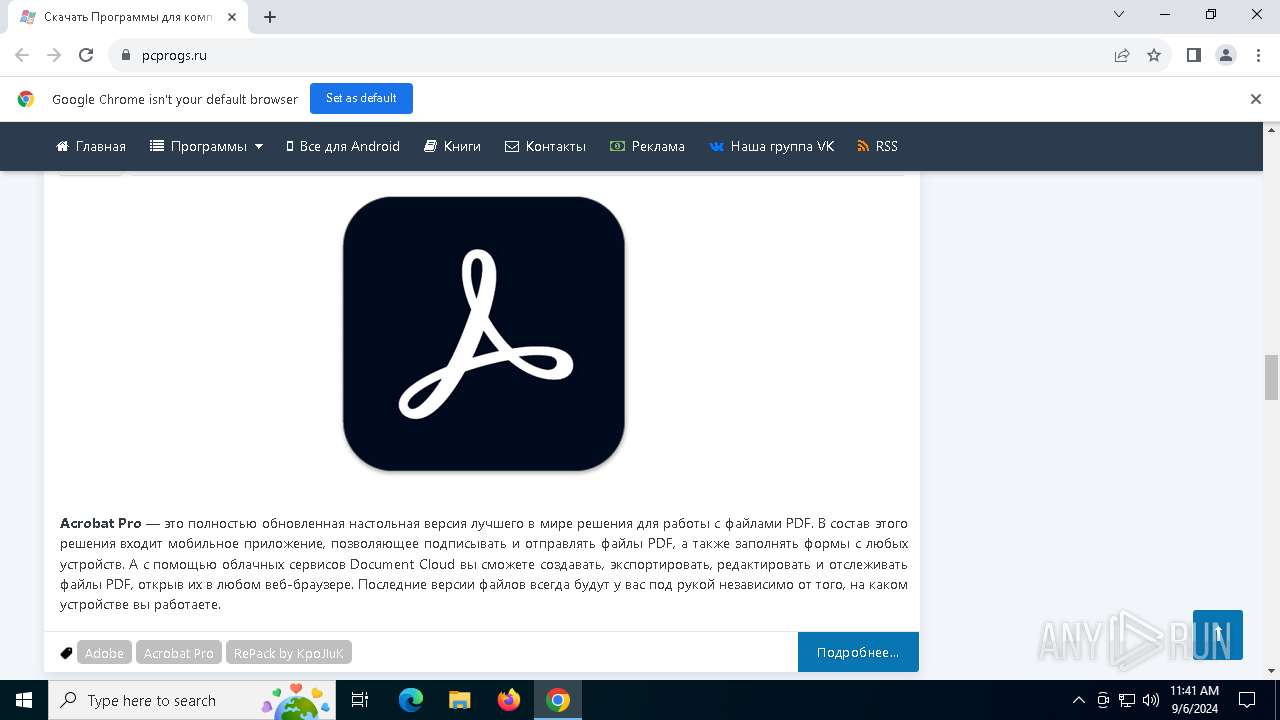Open Task View on taskbar
Image resolution: width=1280 pixels, height=720 pixels.
[361, 700]
